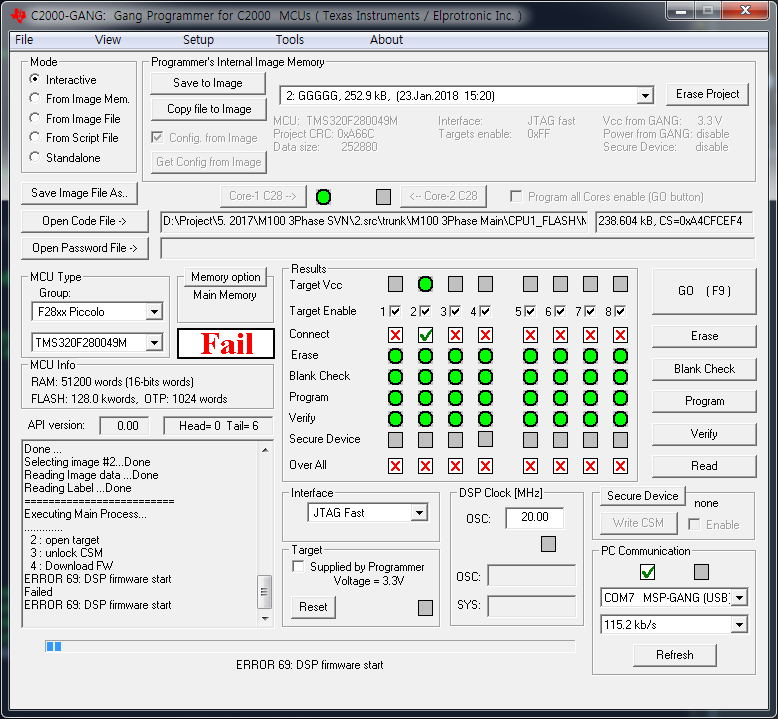The width and height of the screenshot is (778, 719).
Task: Click log panel scrollbar thumb
Action: (264, 591)
